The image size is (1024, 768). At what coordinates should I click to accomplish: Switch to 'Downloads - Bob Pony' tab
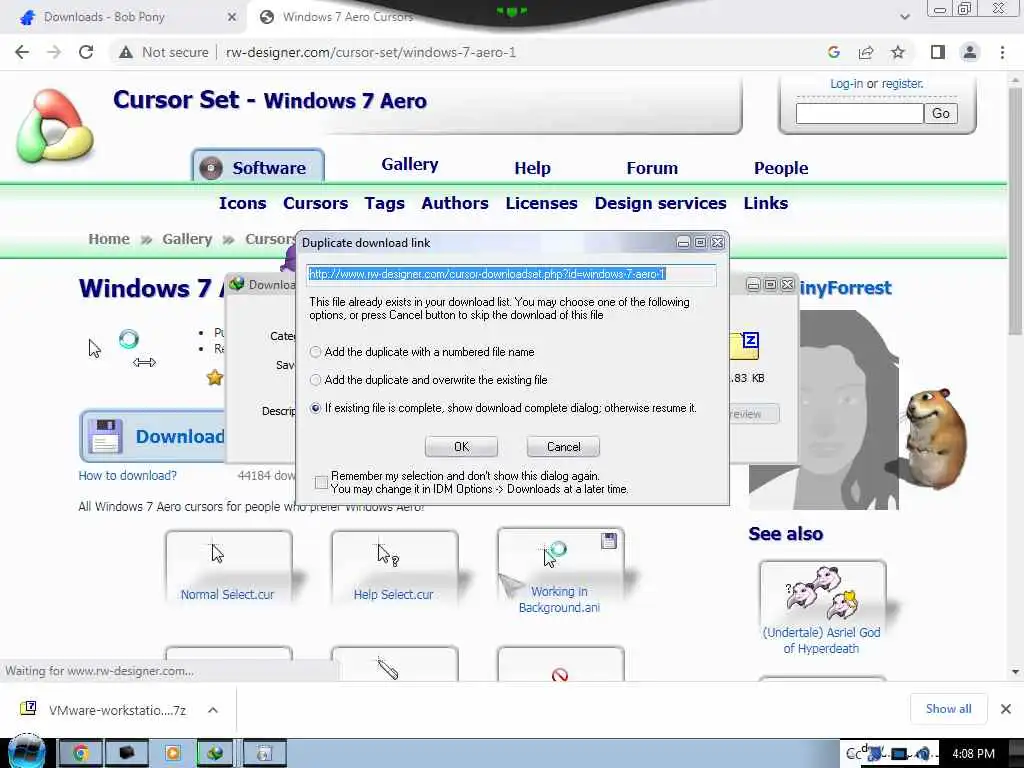pyautogui.click(x=104, y=17)
